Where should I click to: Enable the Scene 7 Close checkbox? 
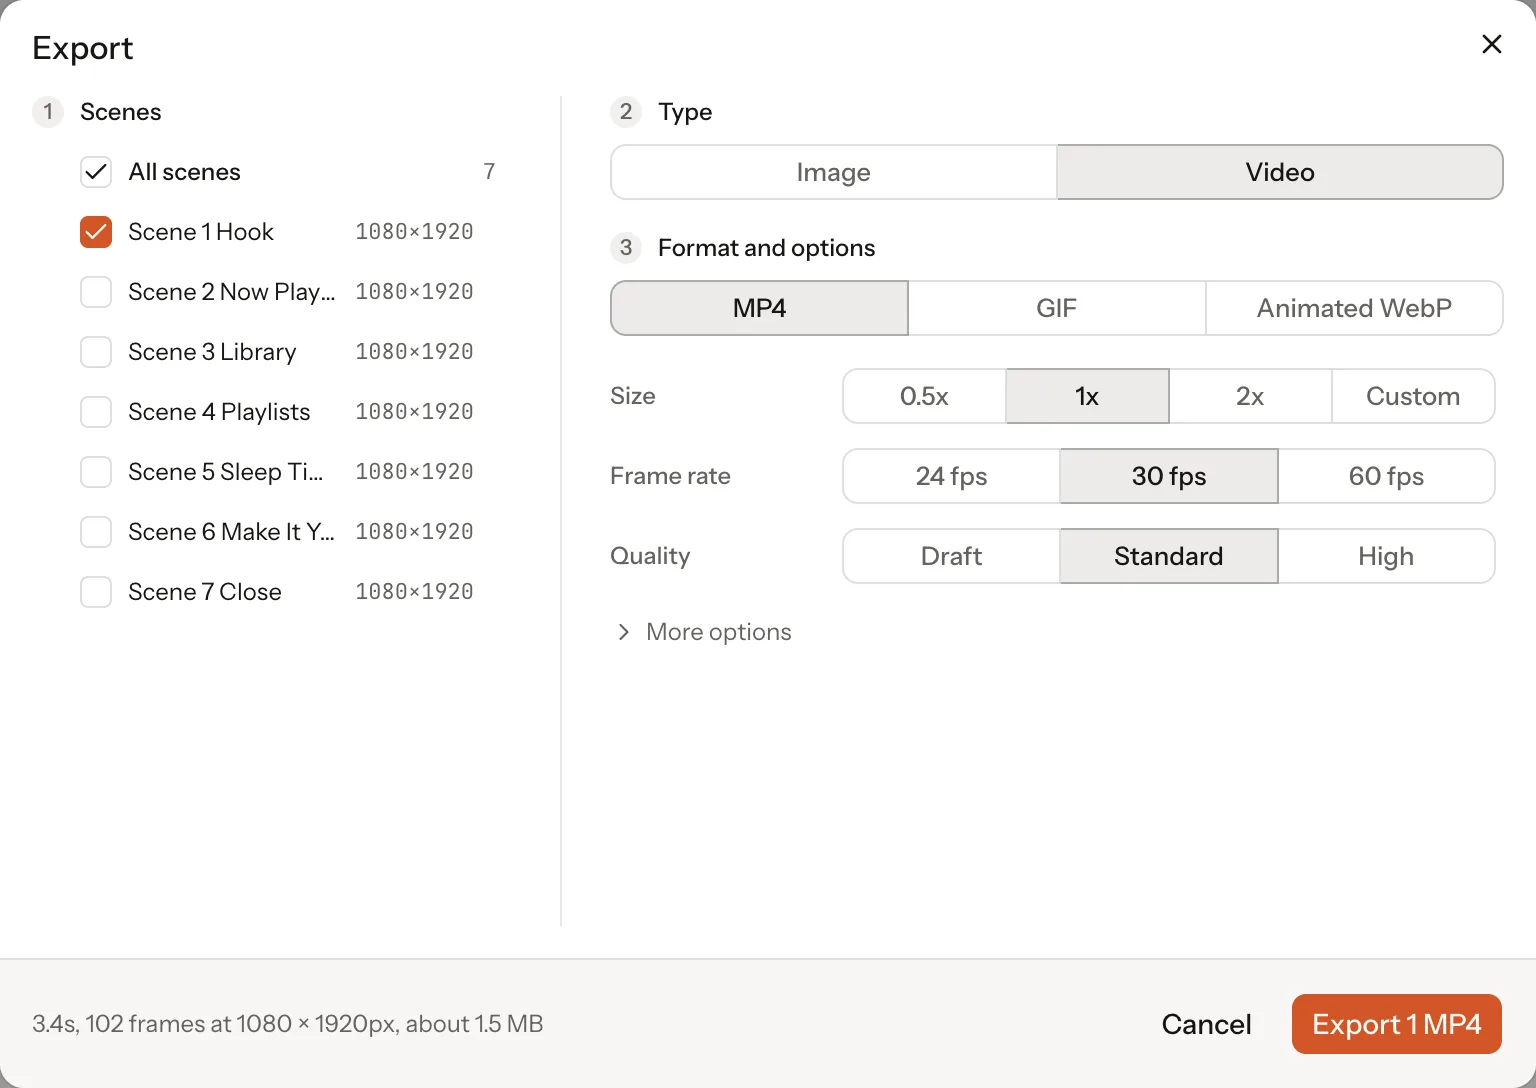(96, 592)
